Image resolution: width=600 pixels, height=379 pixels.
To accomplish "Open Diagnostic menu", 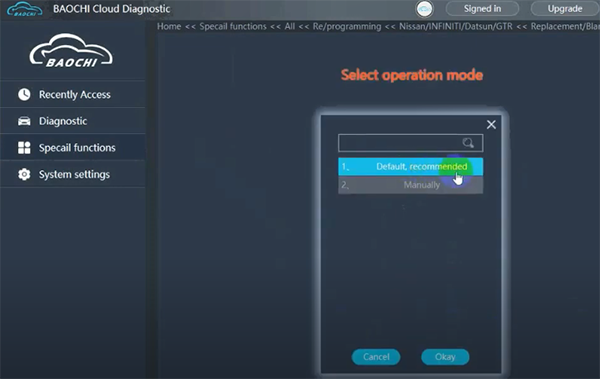I will tap(73, 121).
